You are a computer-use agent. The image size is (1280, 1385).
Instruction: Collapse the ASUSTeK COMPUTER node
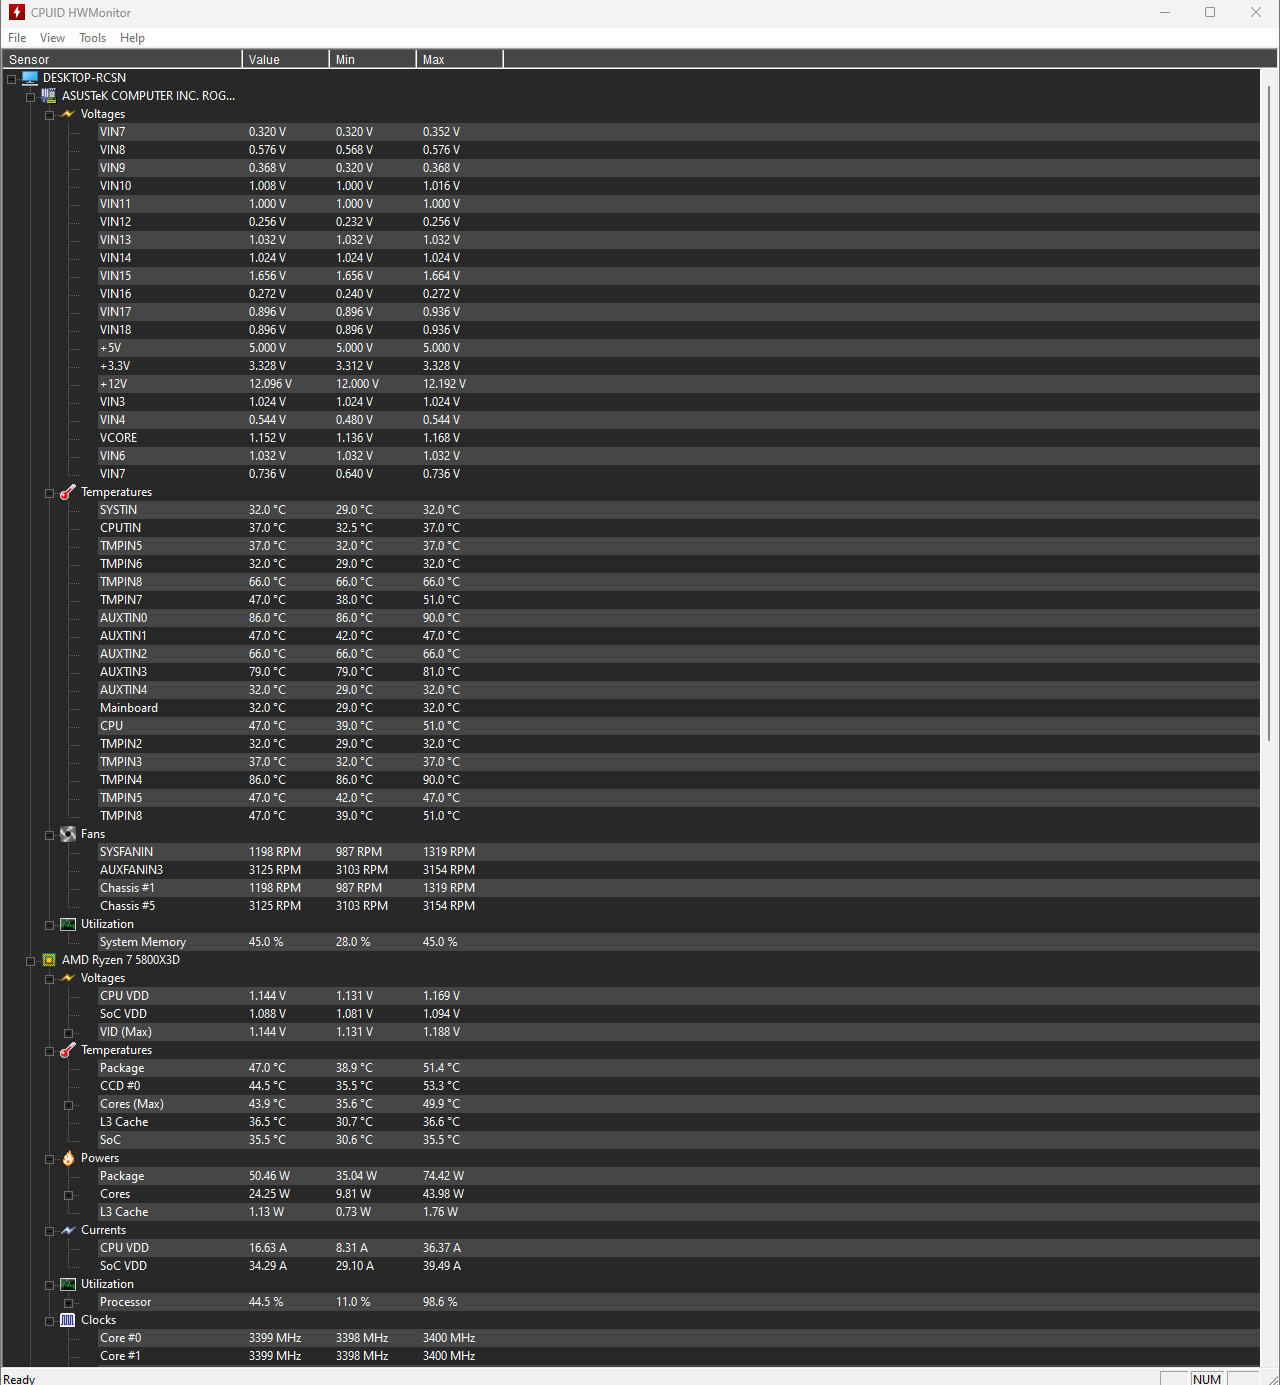pyautogui.click(x=31, y=97)
